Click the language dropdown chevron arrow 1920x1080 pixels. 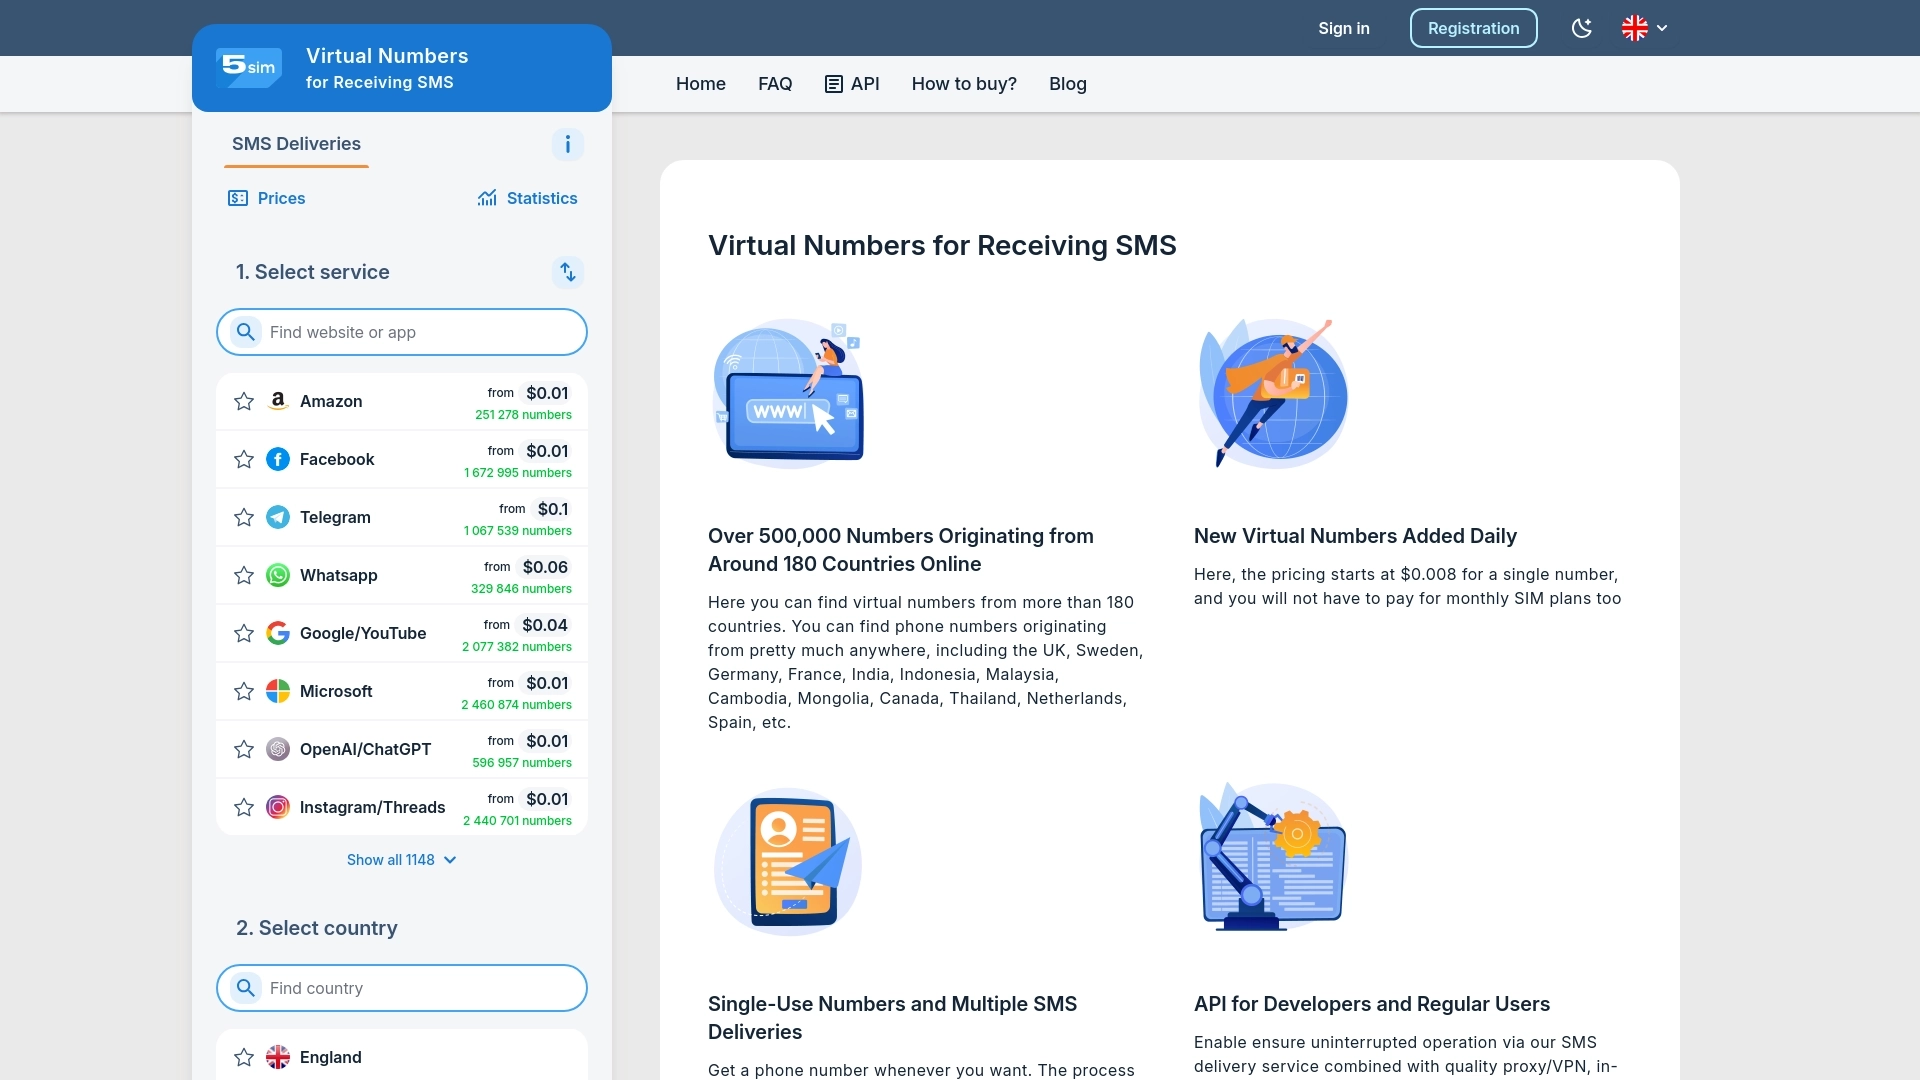point(1662,28)
